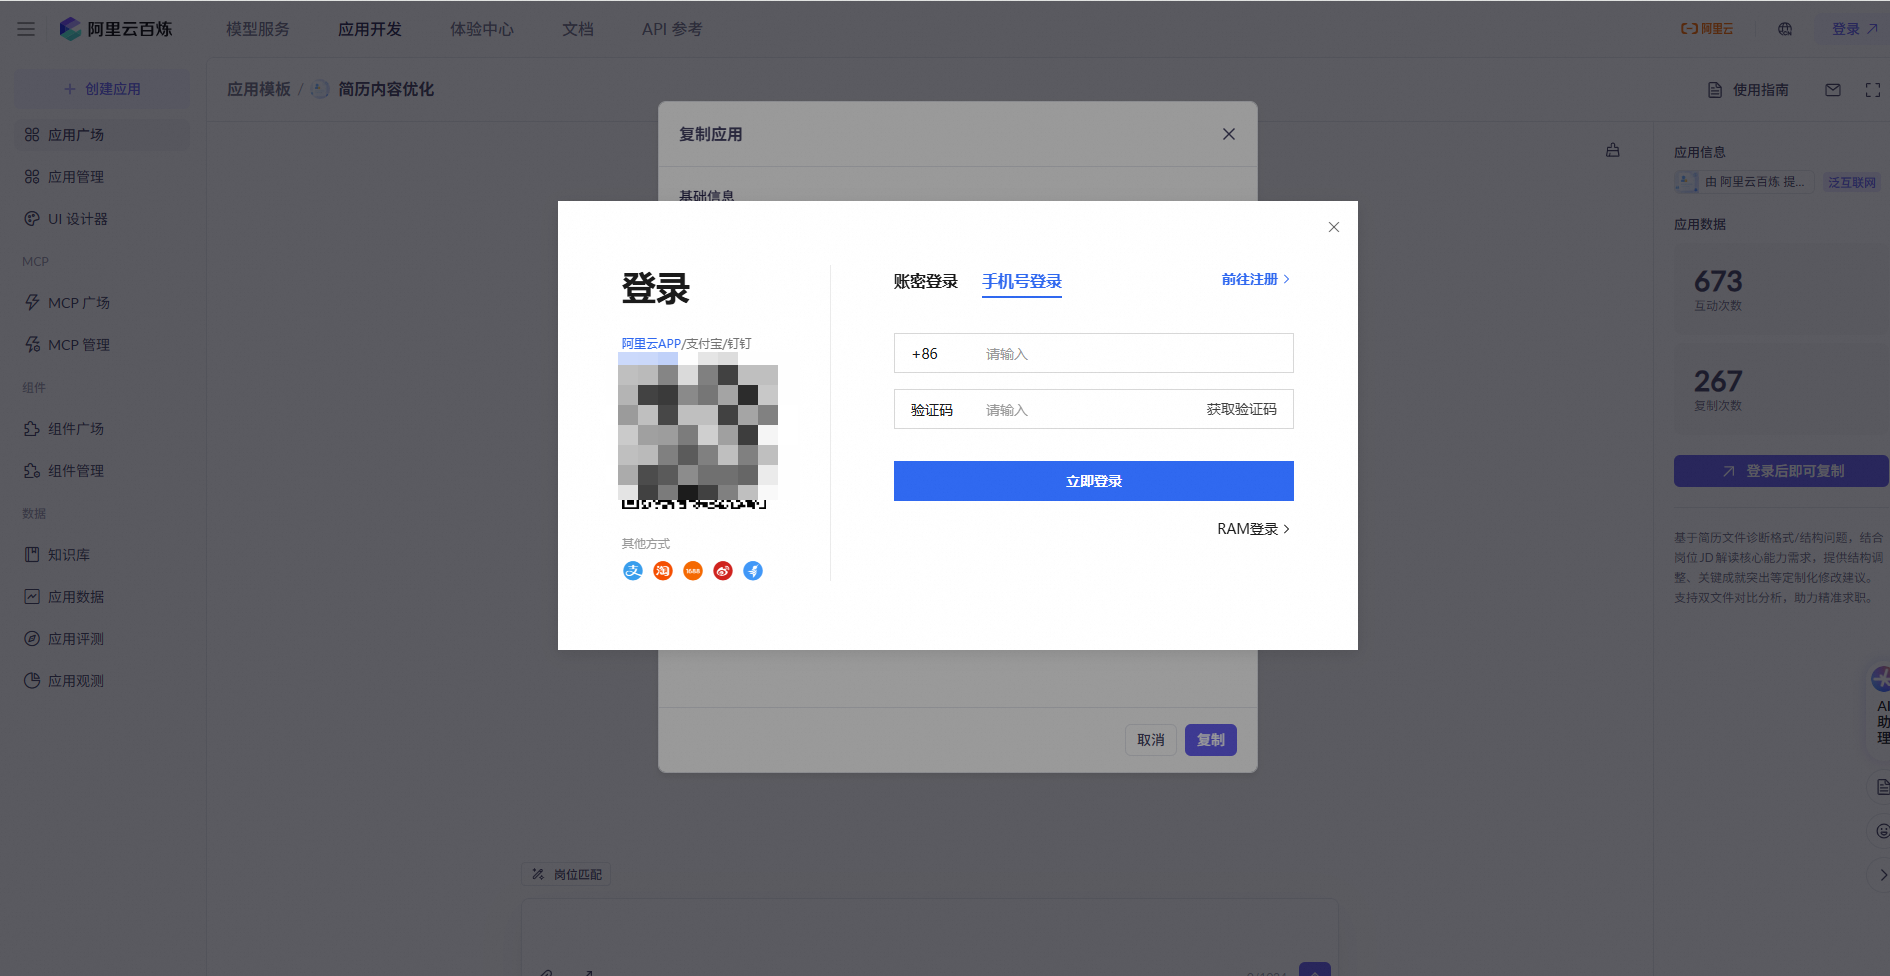
Task: Open MCP 广场 panel
Action: [x=80, y=302]
